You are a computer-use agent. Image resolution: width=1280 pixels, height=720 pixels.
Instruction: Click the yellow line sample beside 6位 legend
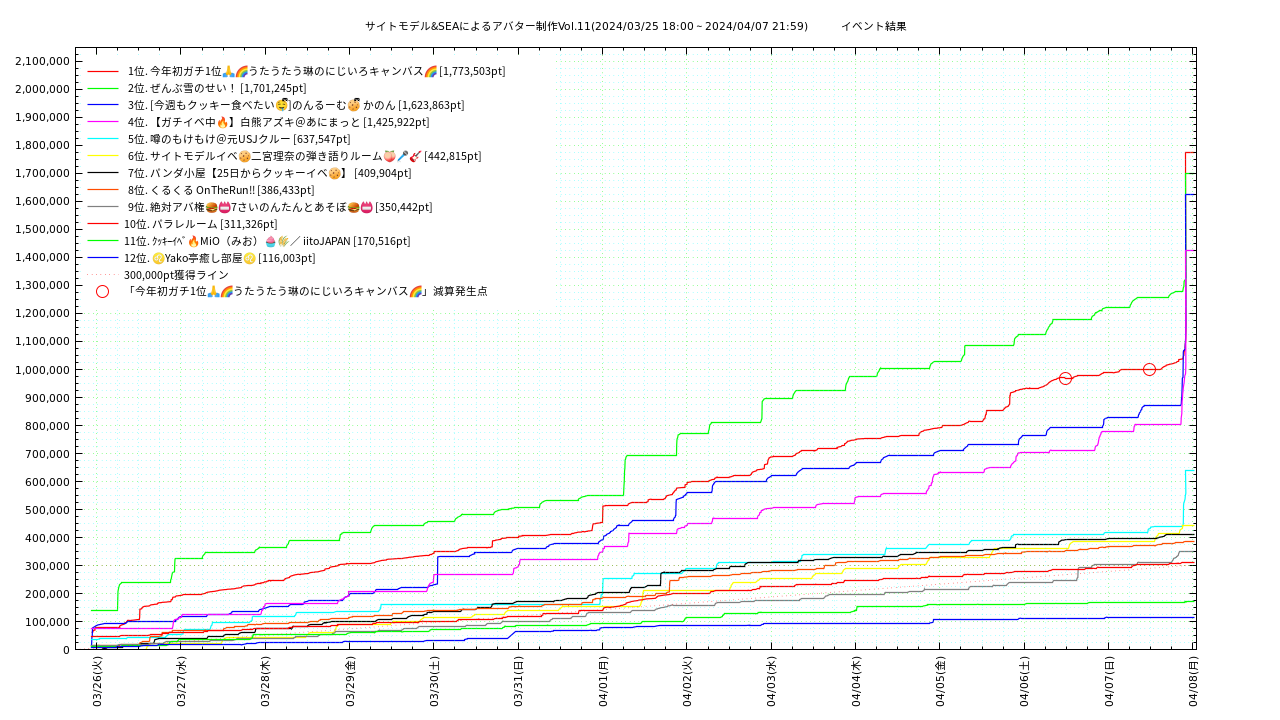(103, 157)
